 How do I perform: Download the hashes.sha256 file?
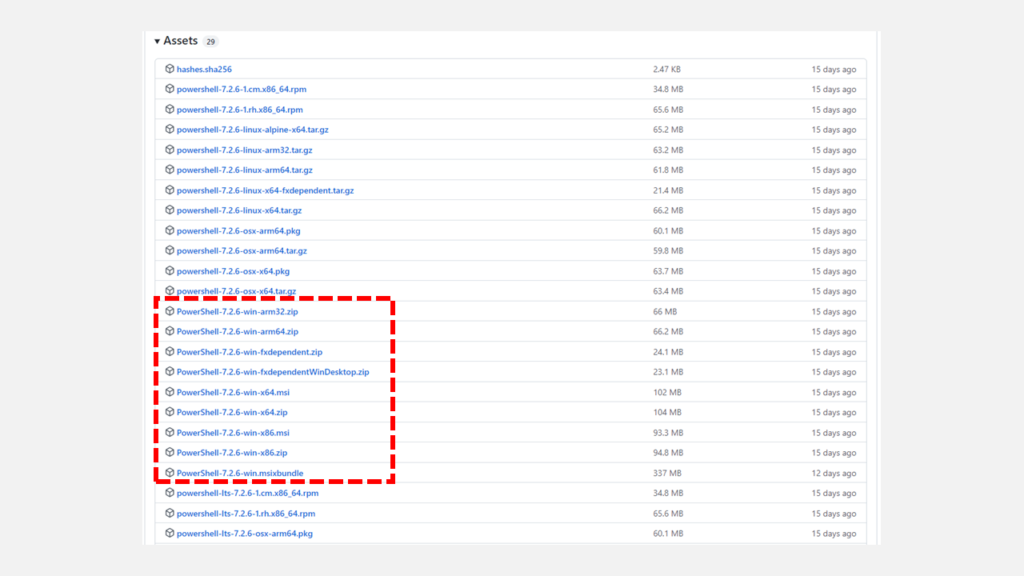pos(204,69)
